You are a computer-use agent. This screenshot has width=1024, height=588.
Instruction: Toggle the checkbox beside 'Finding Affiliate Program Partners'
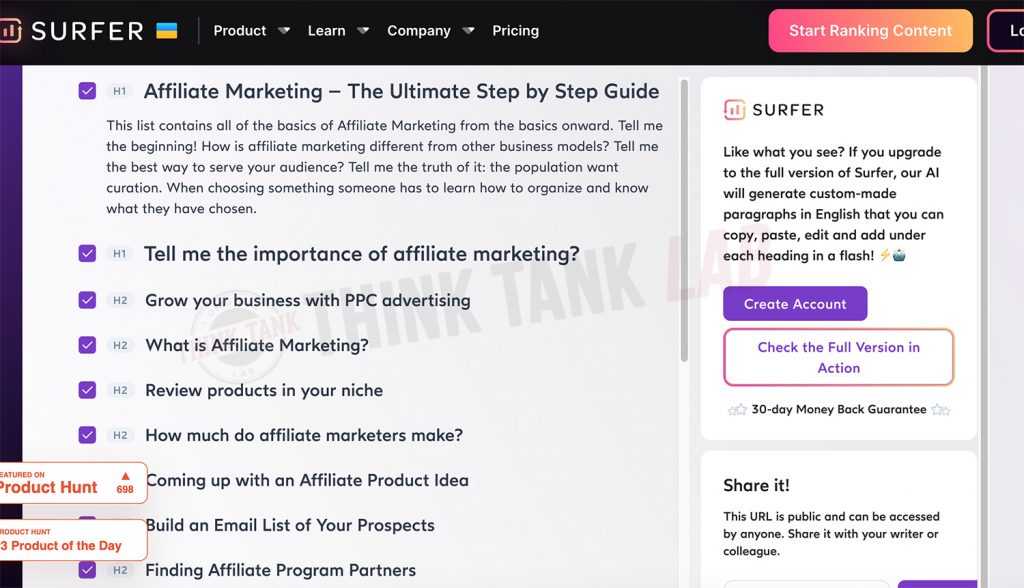[x=87, y=570]
